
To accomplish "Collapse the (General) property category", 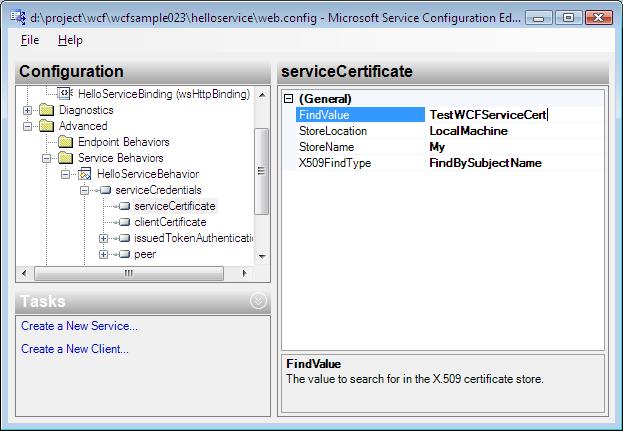I will click(x=289, y=99).
